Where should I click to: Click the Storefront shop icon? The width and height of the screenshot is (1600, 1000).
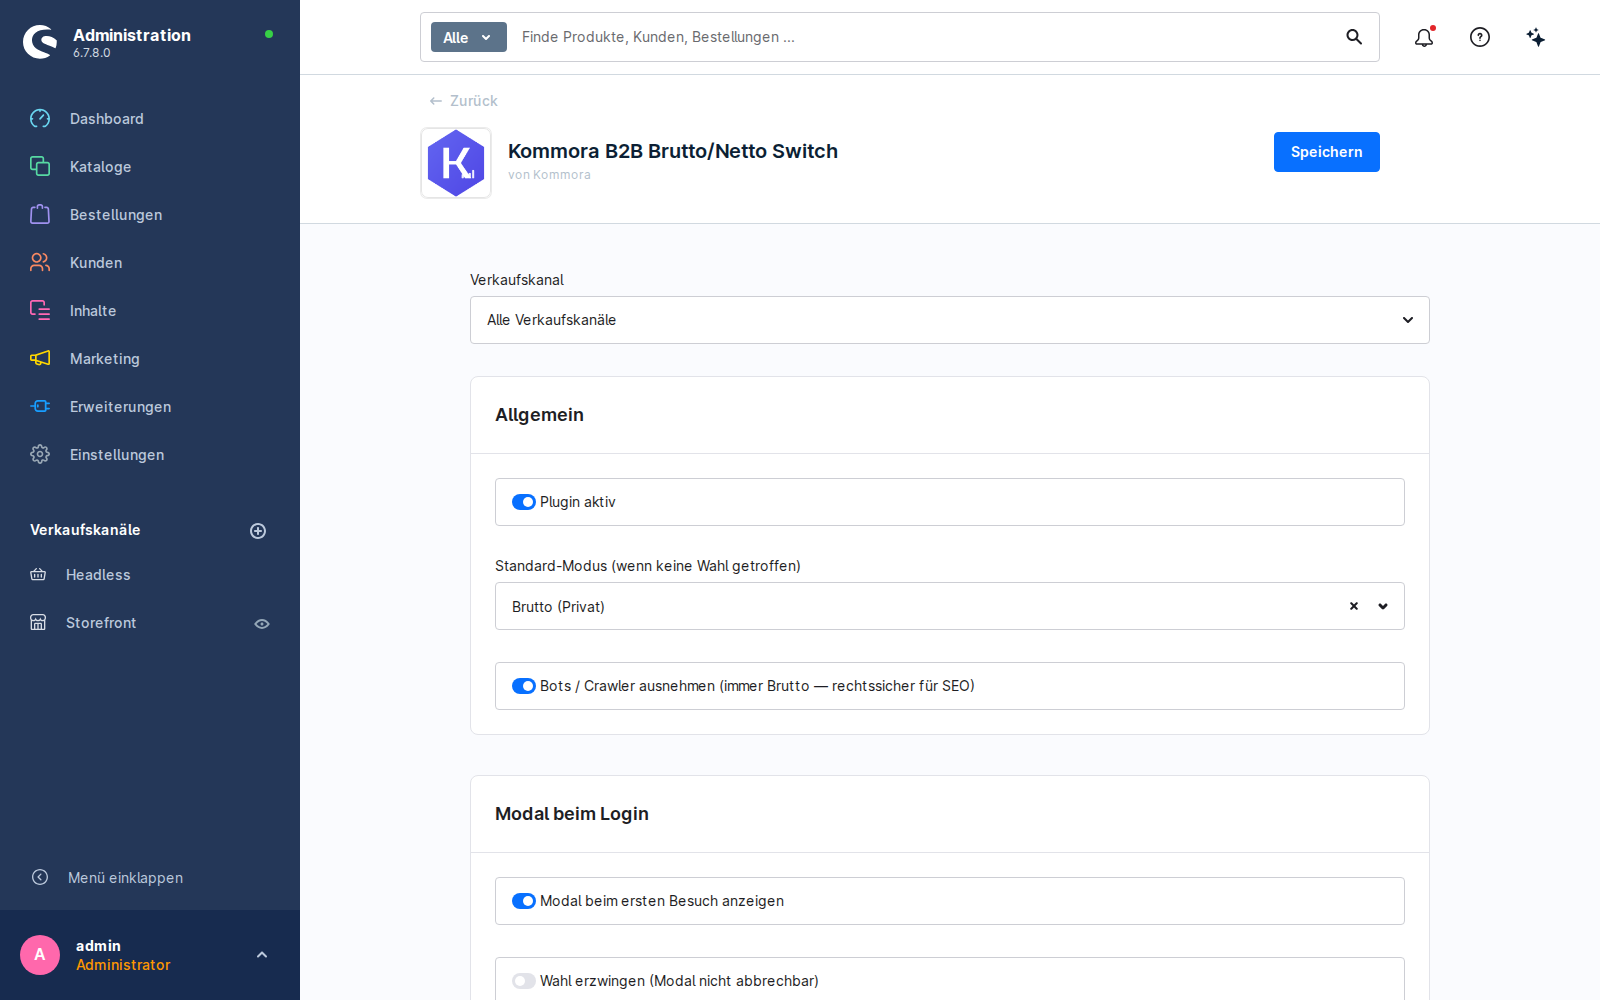point(38,623)
